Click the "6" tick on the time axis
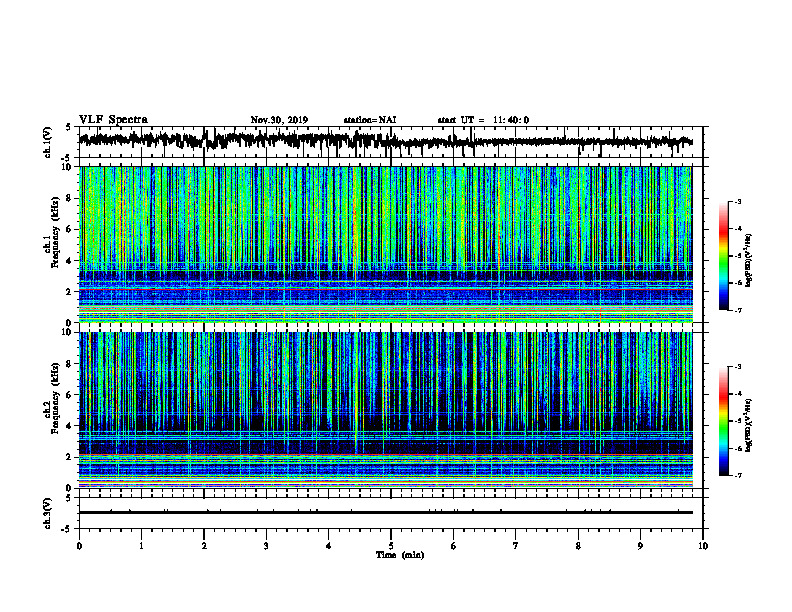792x612 pixels. click(x=454, y=546)
